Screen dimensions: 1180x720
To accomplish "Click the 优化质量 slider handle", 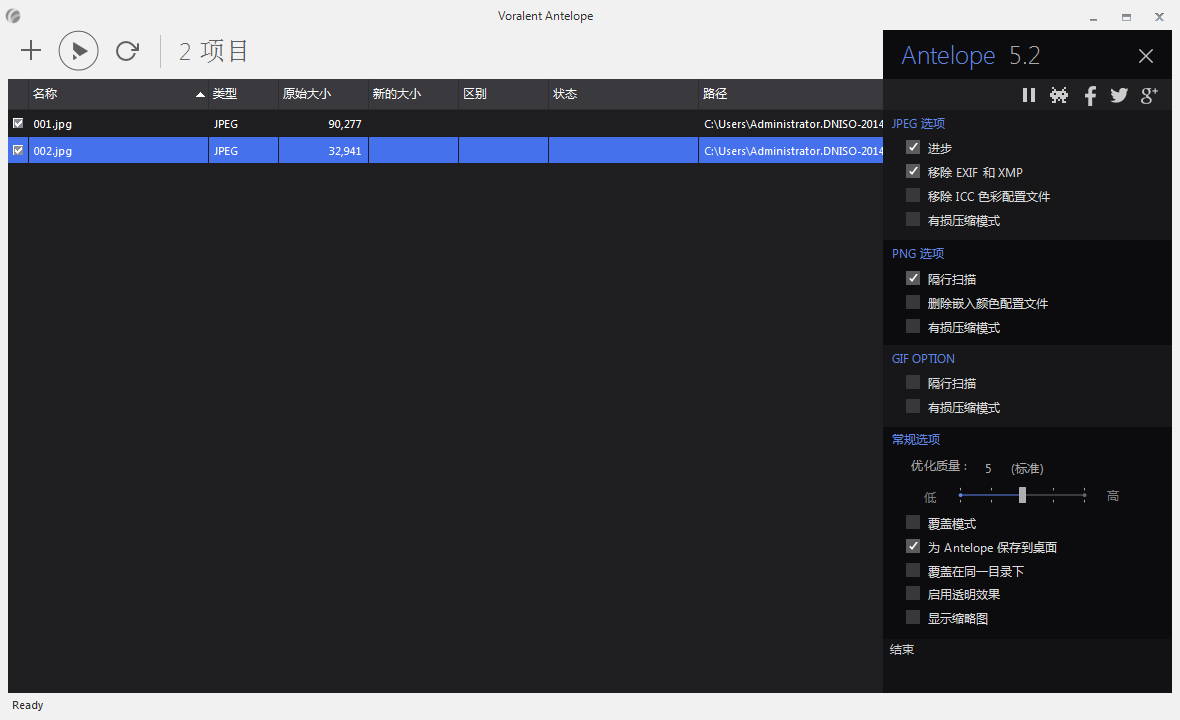I will coord(1022,495).
